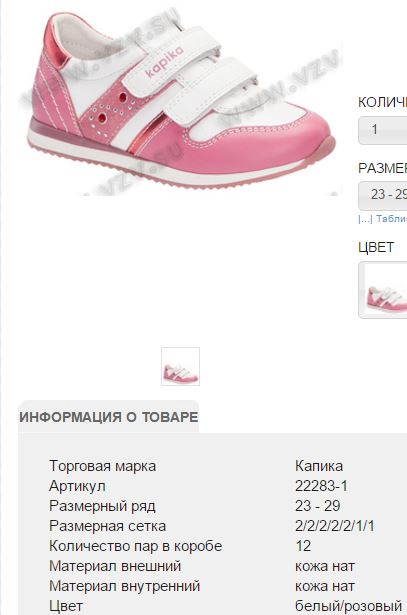Click the brand value Капика

[319, 466]
